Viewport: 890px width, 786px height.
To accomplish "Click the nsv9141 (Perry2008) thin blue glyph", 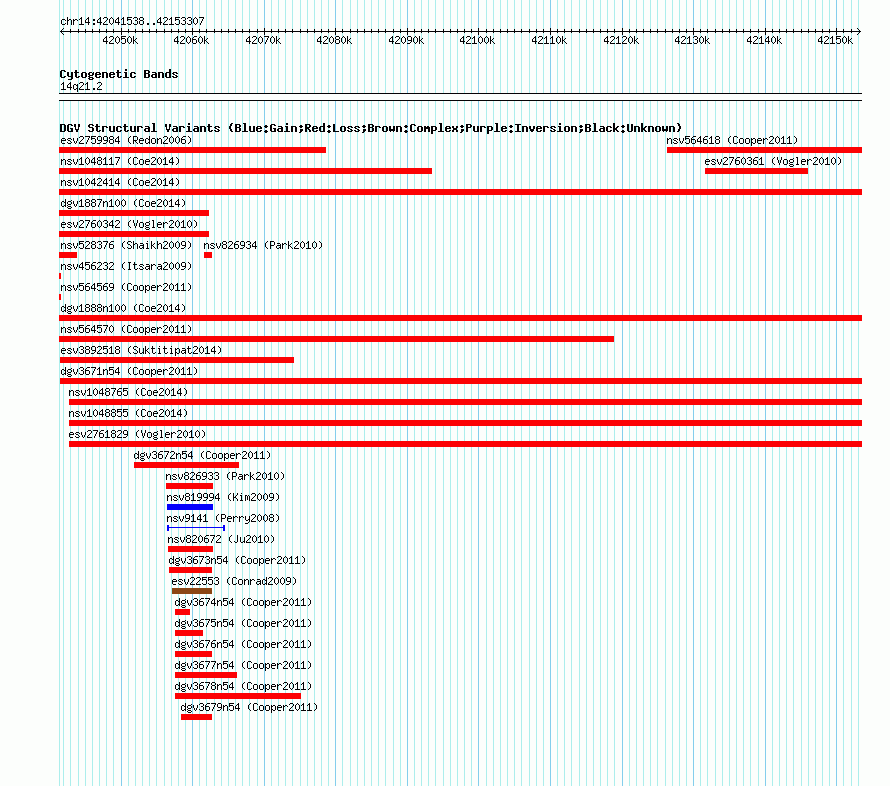I will click(196, 528).
